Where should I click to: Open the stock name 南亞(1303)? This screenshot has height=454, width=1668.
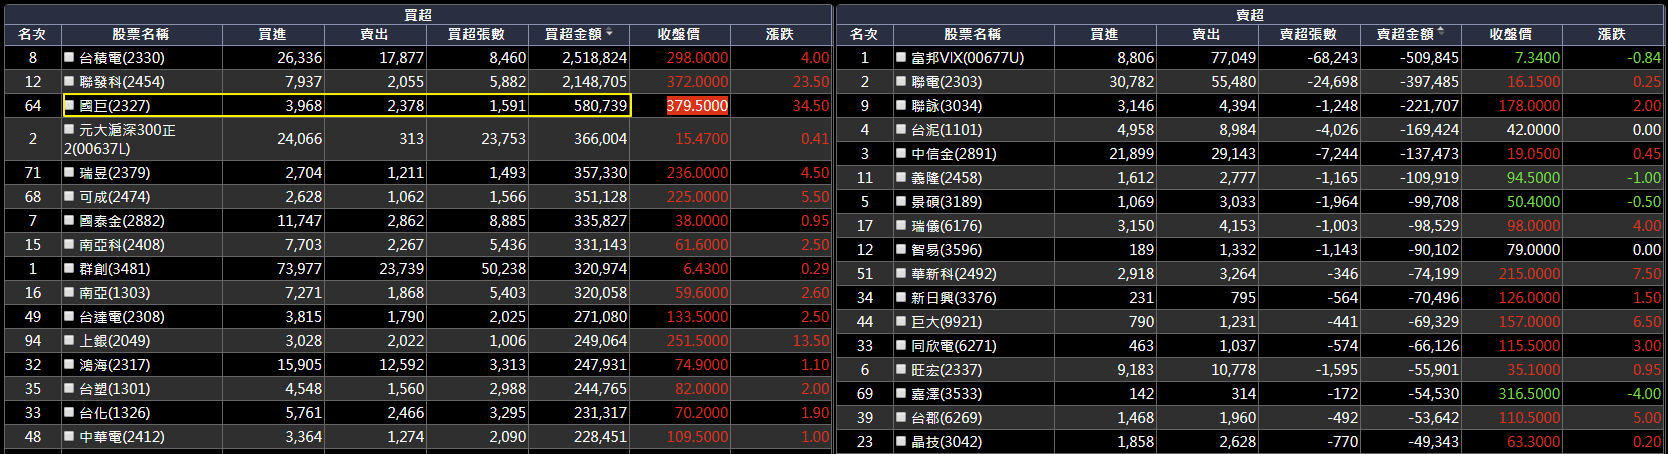tap(114, 293)
